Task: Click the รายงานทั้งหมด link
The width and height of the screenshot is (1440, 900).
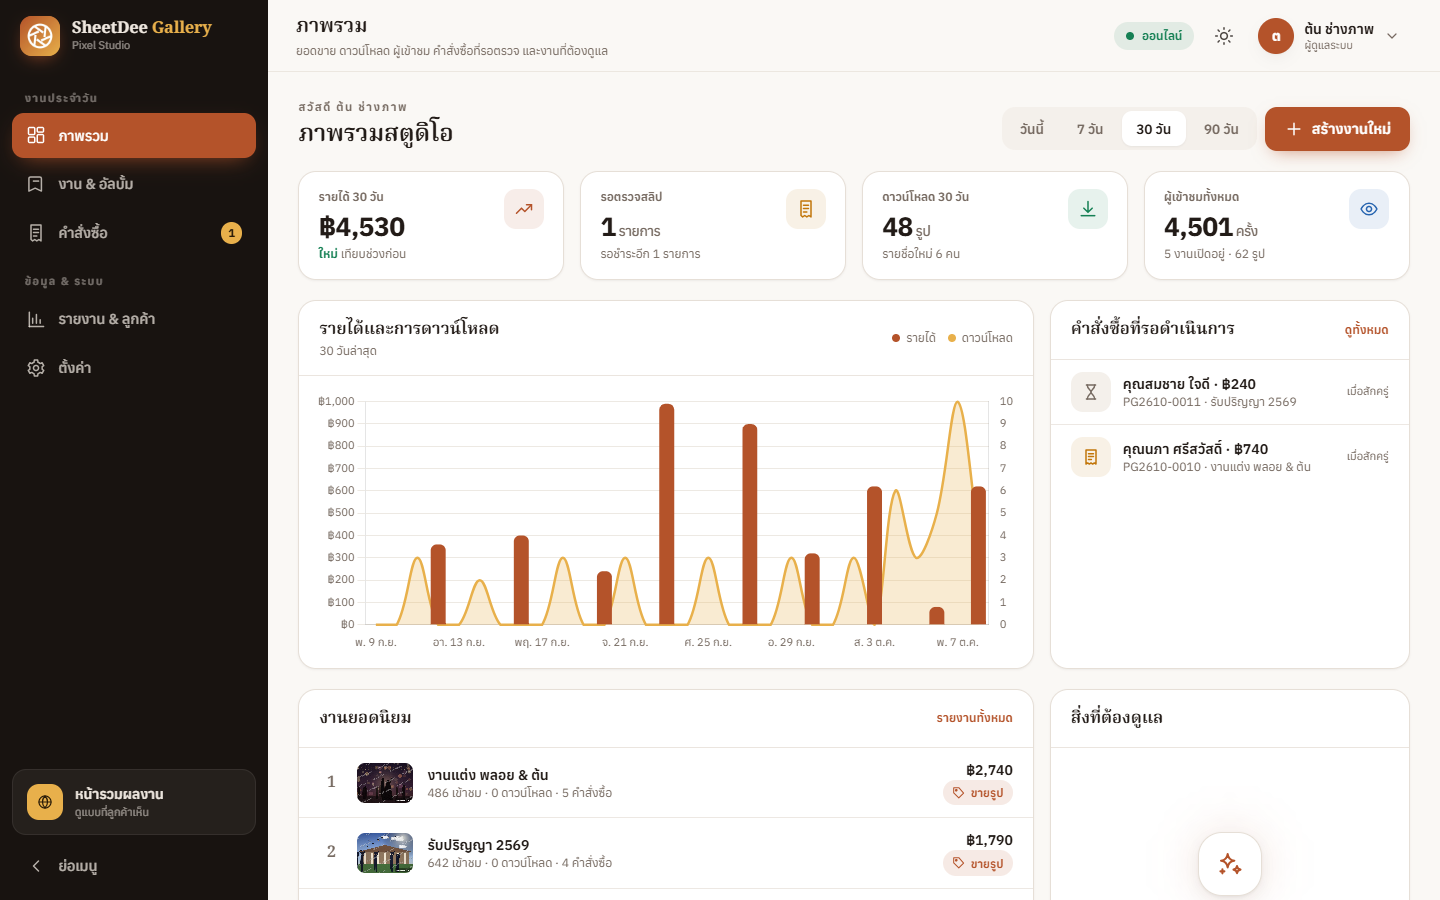Action: click(x=974, y=718)
